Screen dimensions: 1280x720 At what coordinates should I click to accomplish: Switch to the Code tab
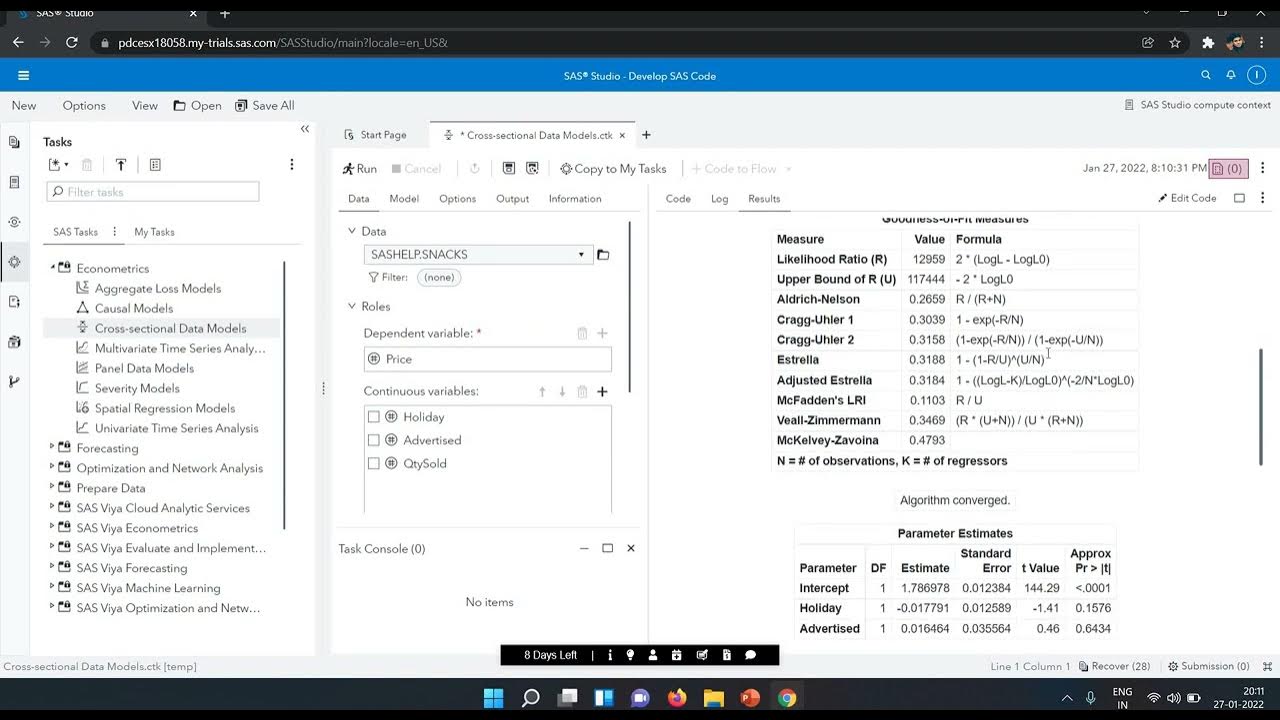click(x=678, y=199)
